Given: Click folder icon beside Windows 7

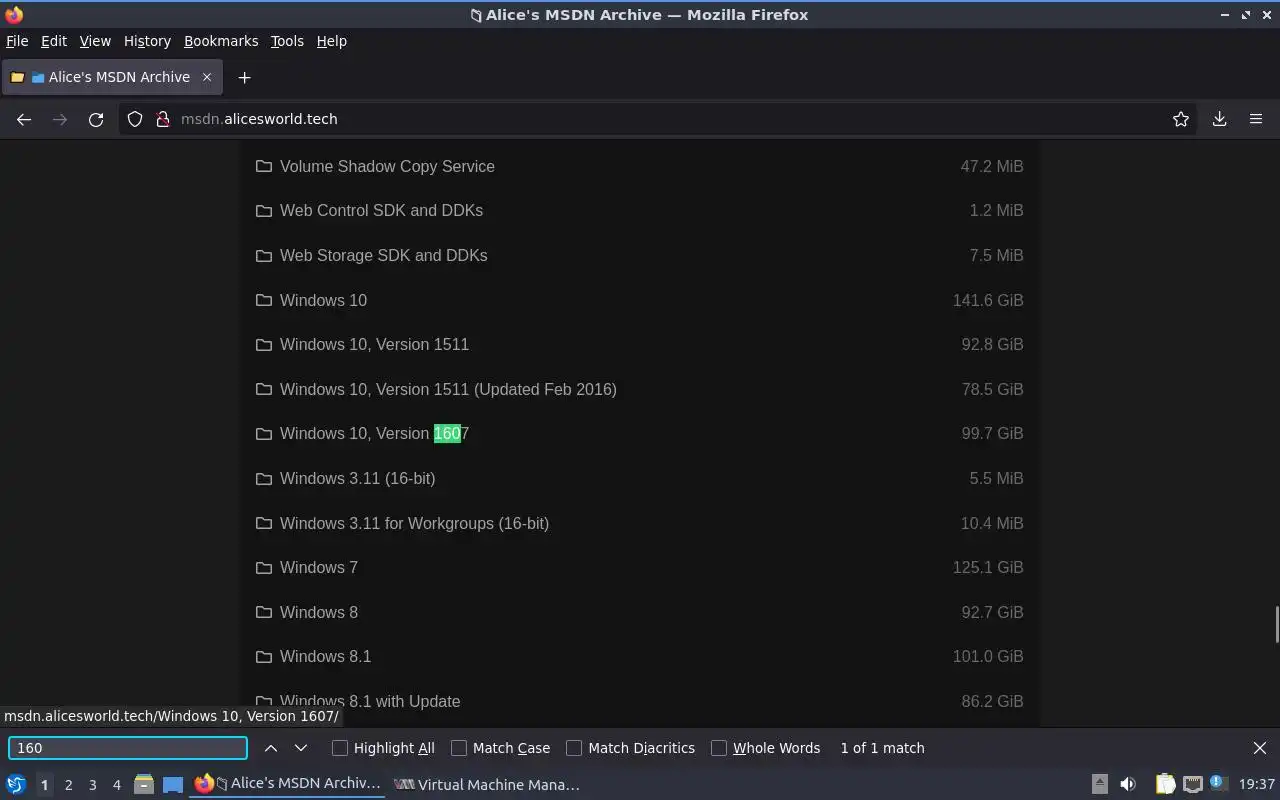Looking at the screenshot, I should [264, 567].
